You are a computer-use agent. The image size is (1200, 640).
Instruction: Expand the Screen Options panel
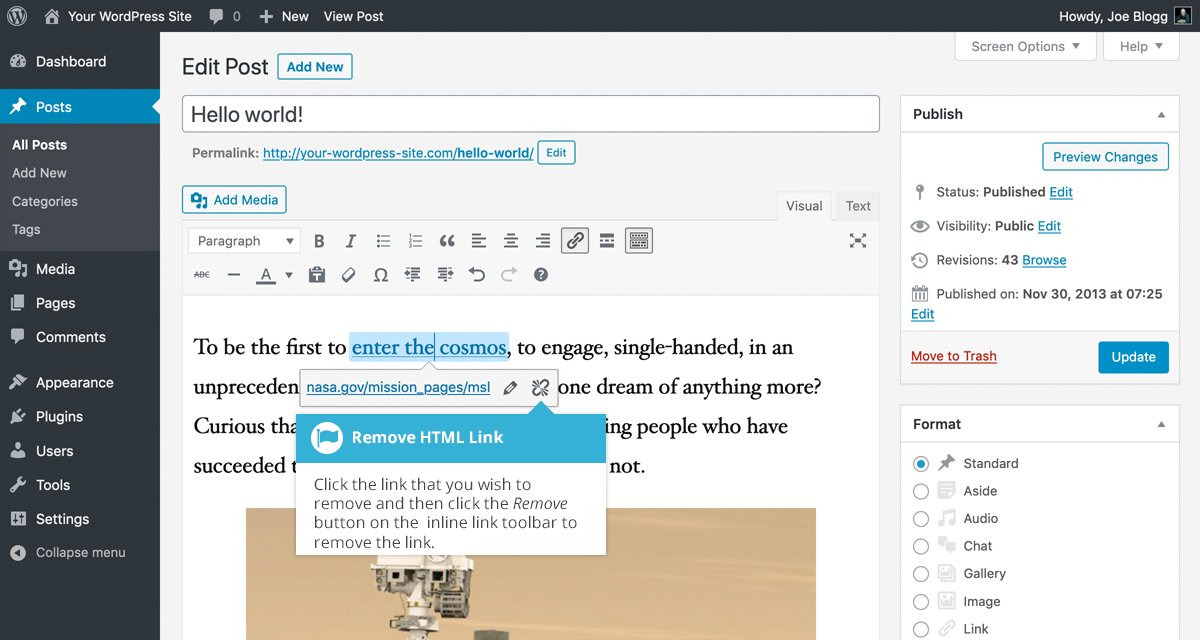[1025, 46]
